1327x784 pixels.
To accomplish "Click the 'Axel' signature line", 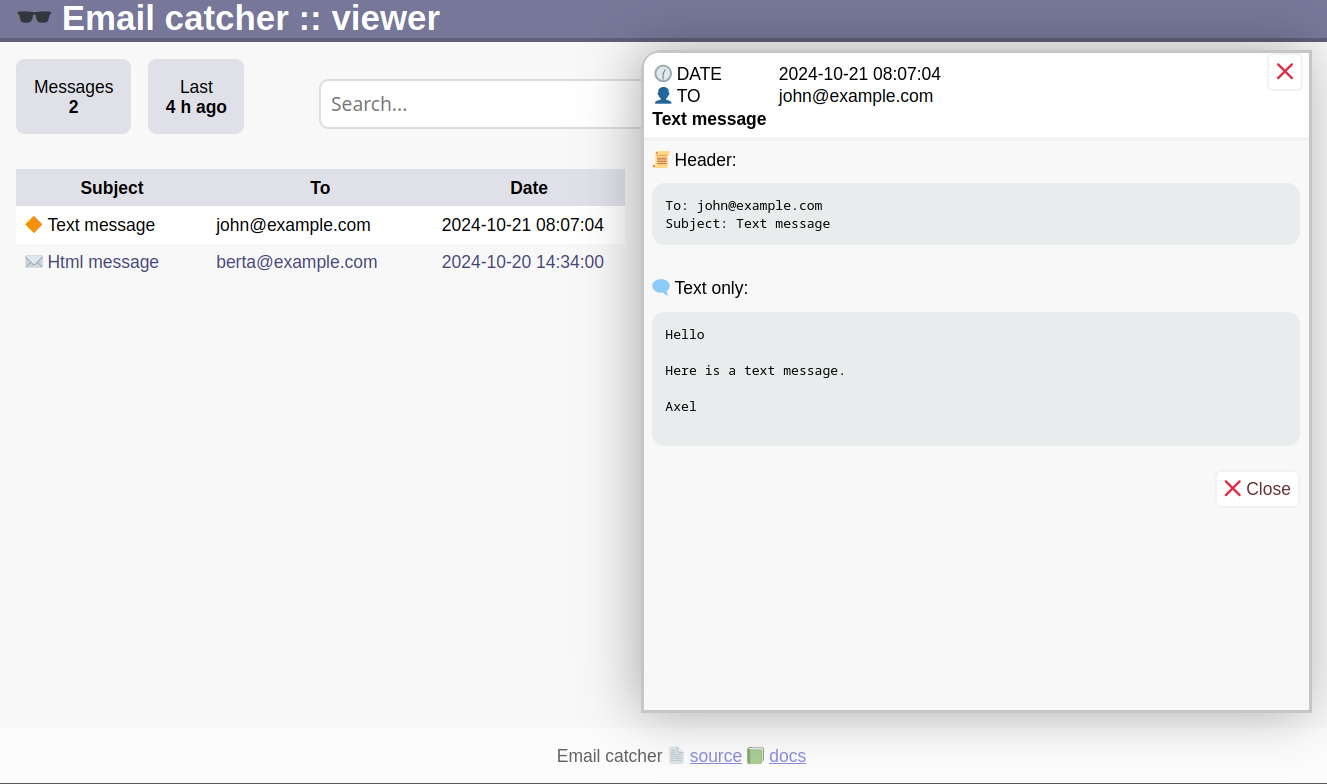I will coord(681,406).
